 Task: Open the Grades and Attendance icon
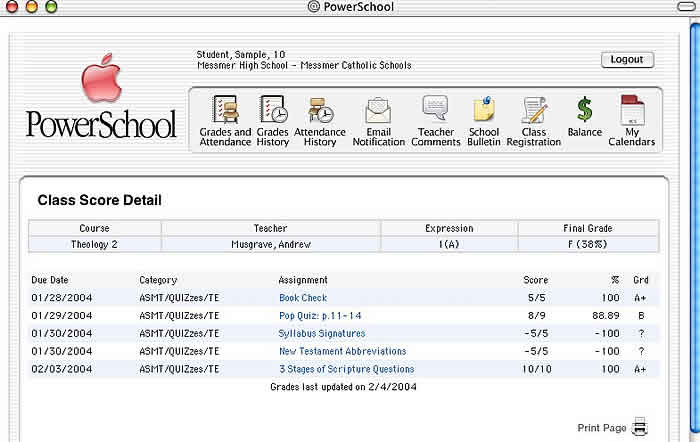[225, 109]
